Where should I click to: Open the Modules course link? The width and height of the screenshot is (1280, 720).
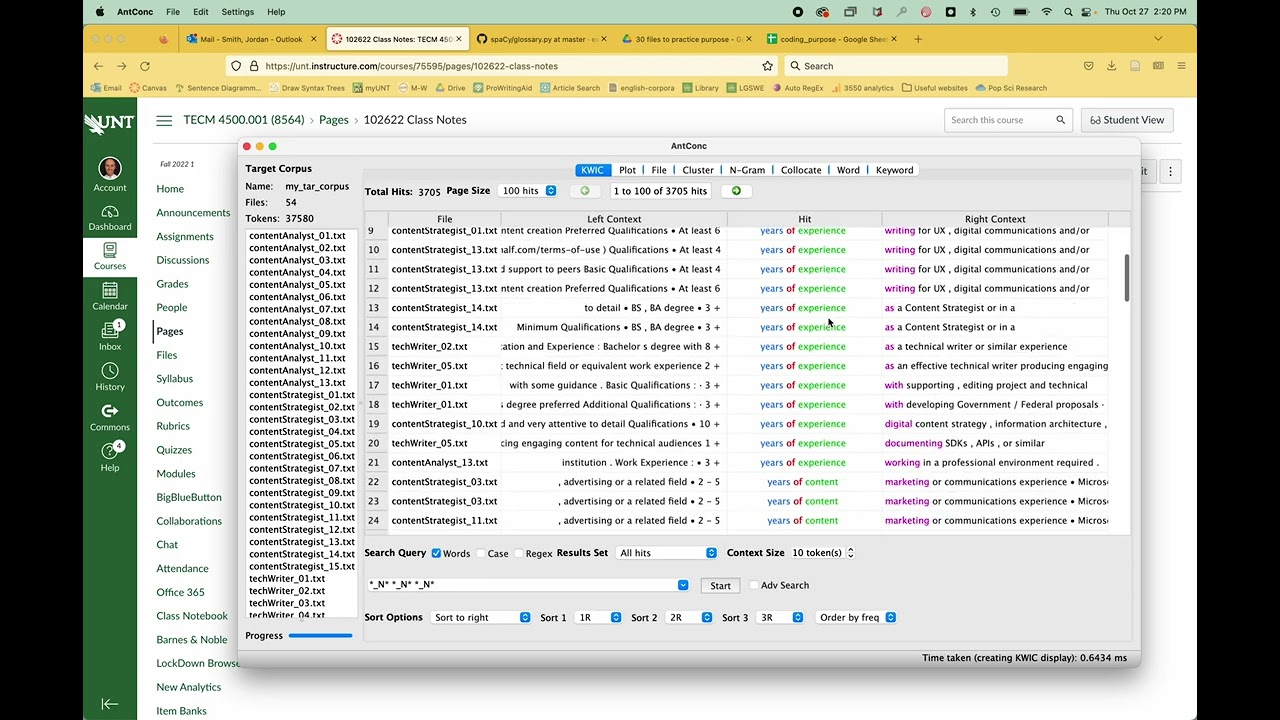click(x=176, y=474)
